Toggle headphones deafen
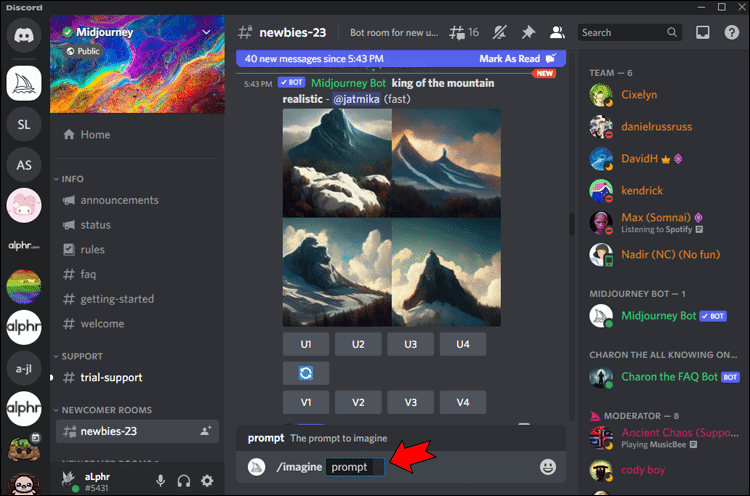This screenshot has width=750, height=496. (x=184, y=480)
